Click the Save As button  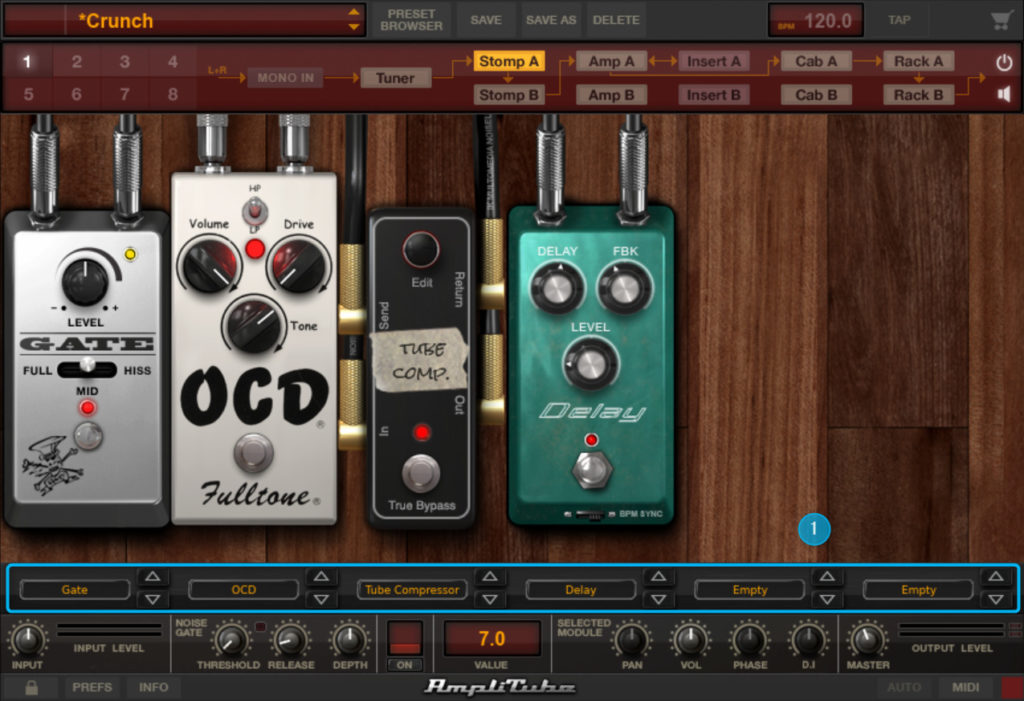pyautogui.click(x=551, y=20)
